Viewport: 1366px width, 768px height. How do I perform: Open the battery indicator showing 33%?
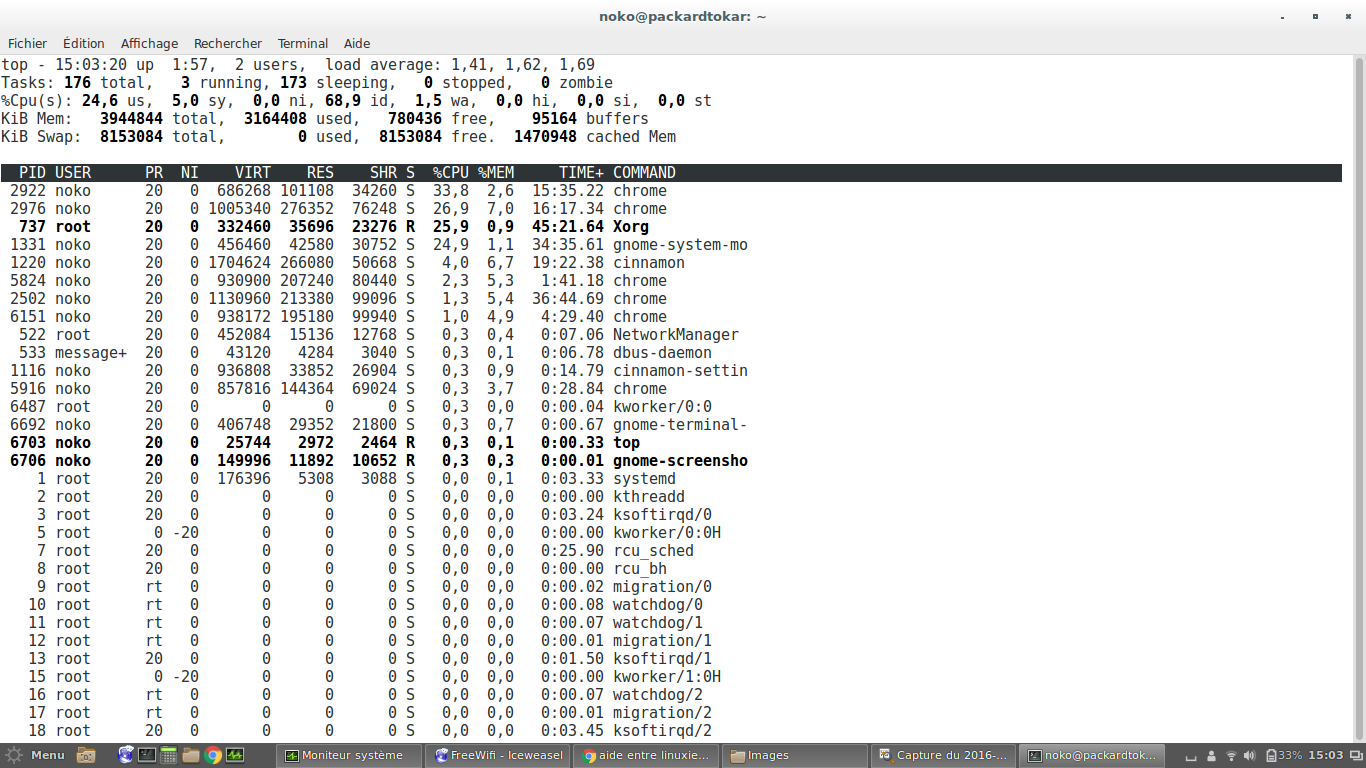pyautogui.click(x=1284, y=756)
